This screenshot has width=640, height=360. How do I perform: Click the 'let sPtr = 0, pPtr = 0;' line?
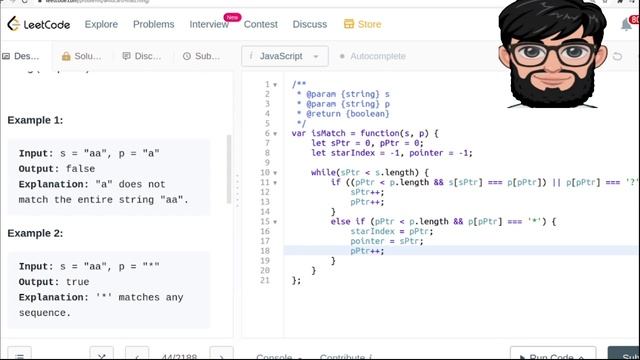(x=367, y=143)
